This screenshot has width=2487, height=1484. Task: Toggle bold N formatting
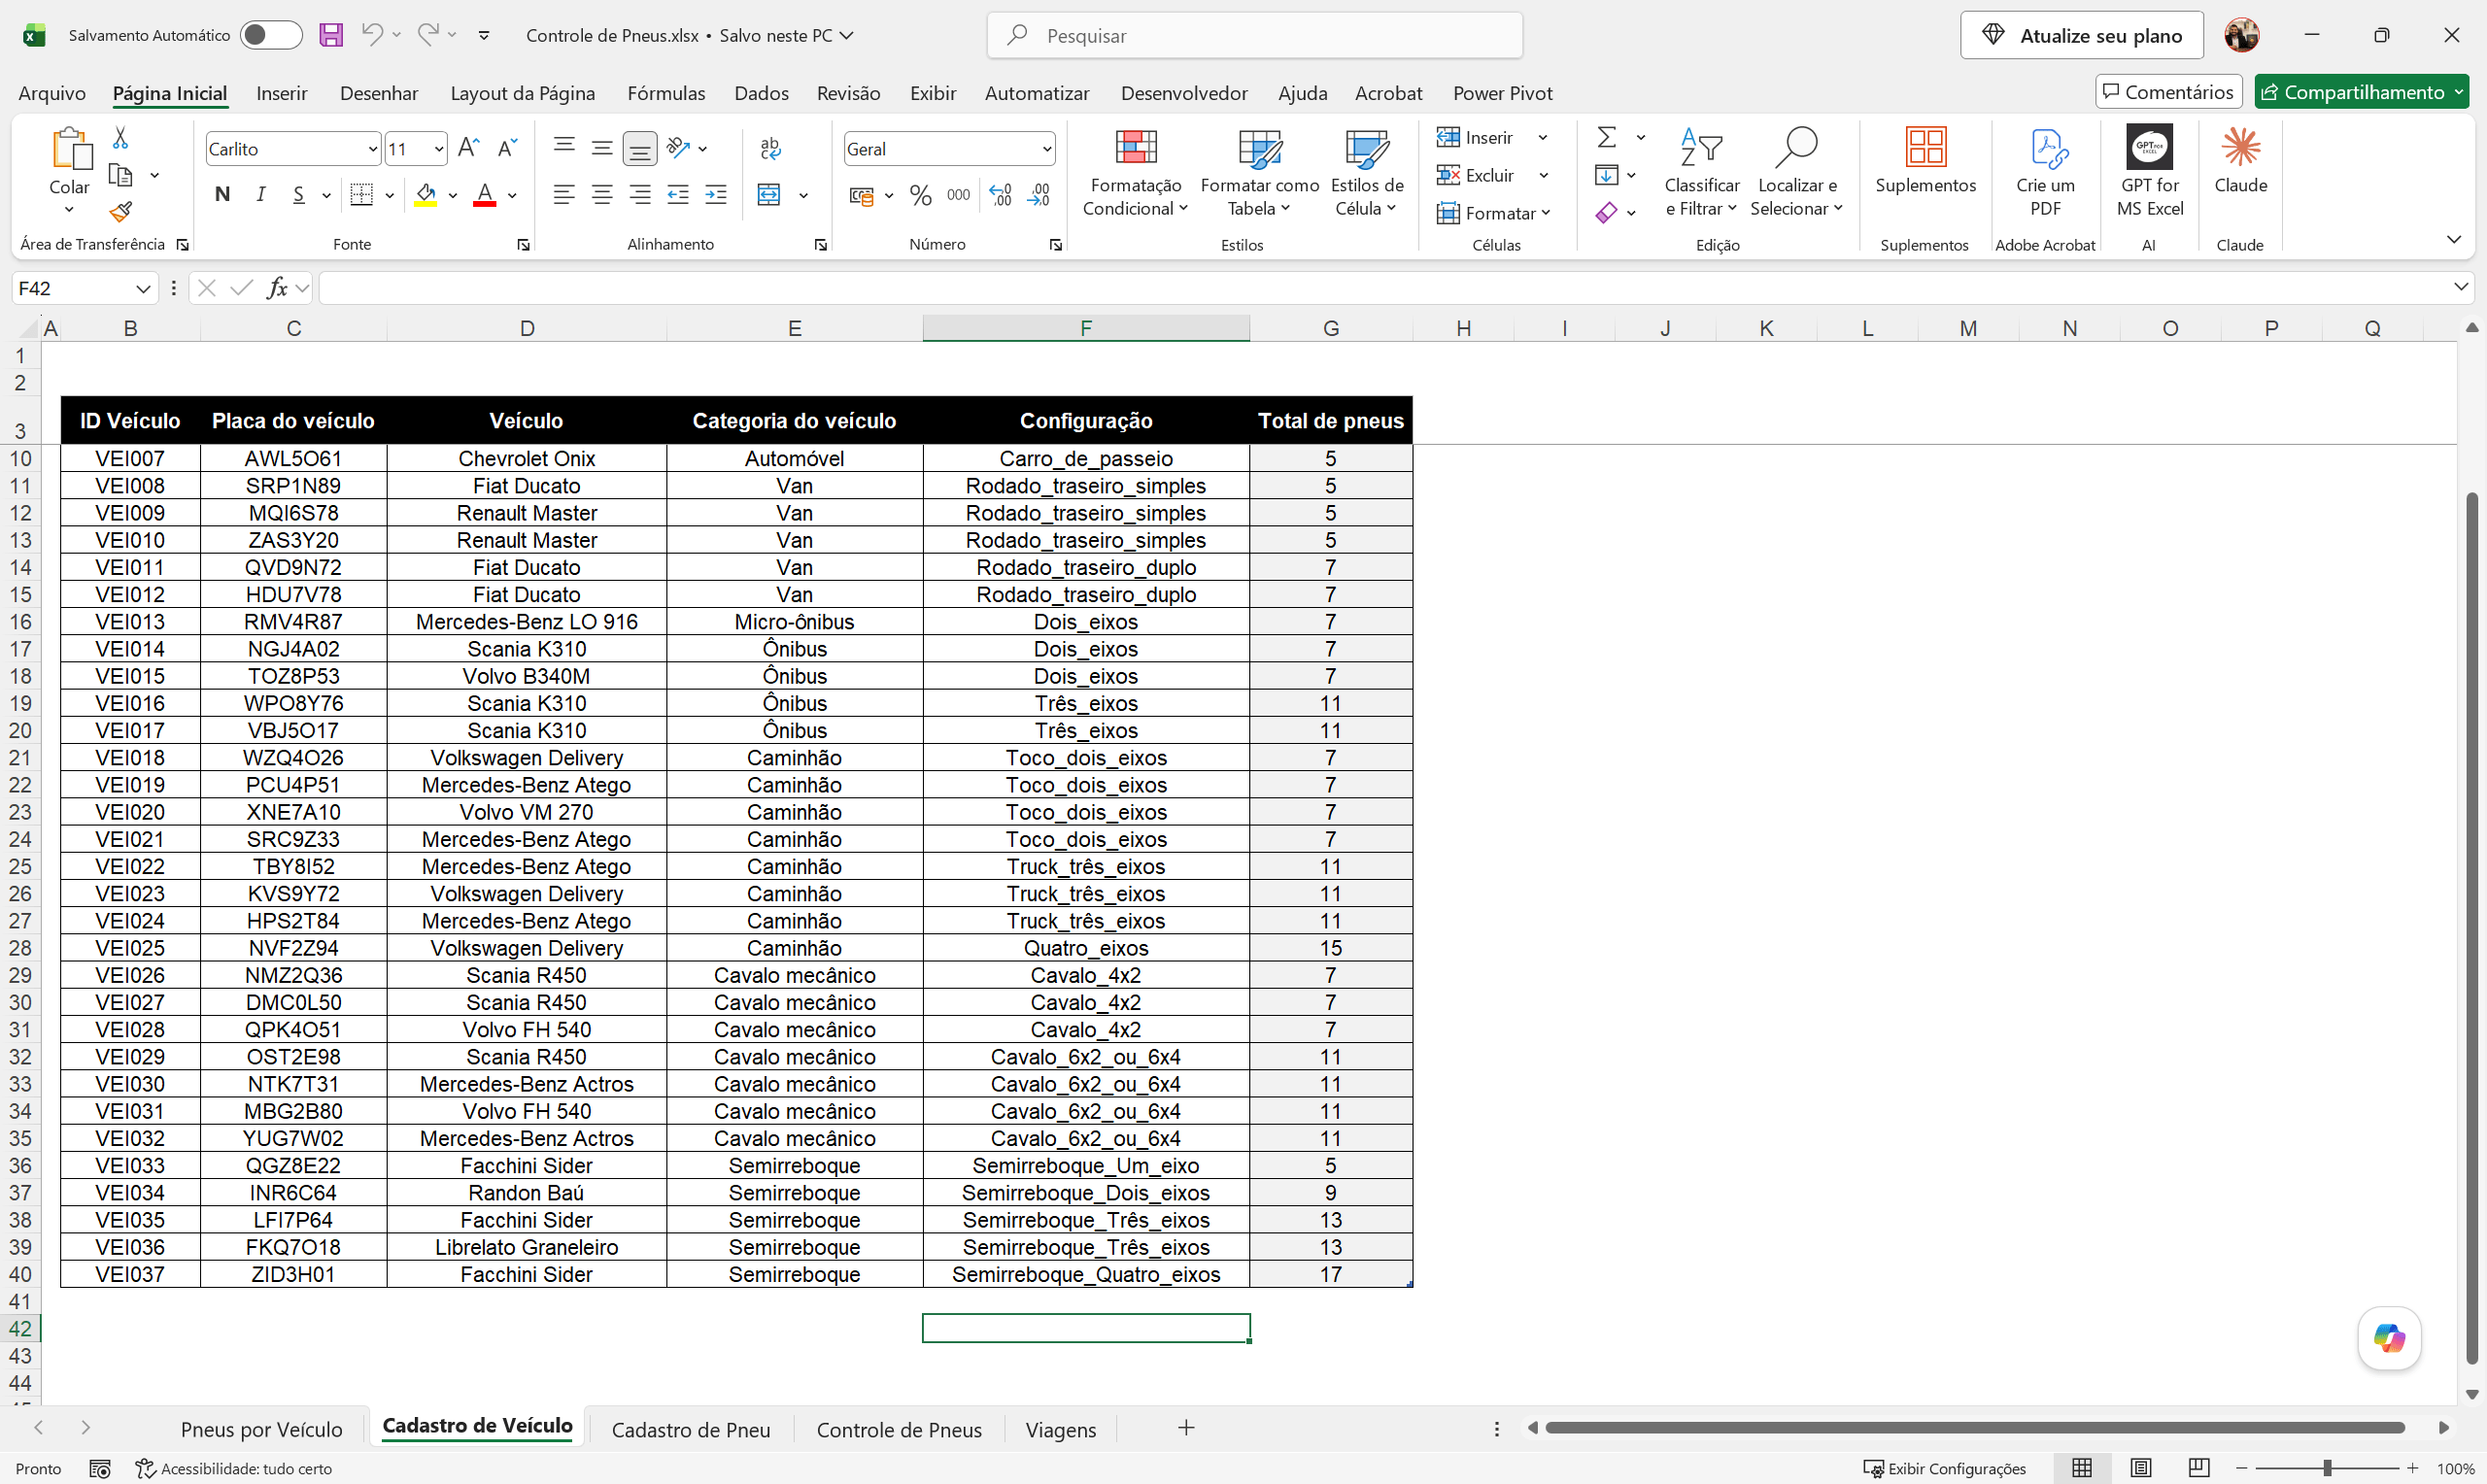[223, 194]
